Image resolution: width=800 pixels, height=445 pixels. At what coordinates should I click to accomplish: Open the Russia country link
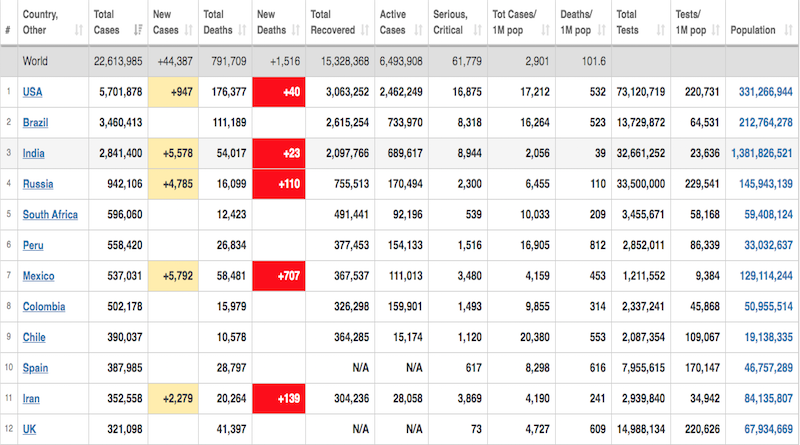[x=38, y=184]
